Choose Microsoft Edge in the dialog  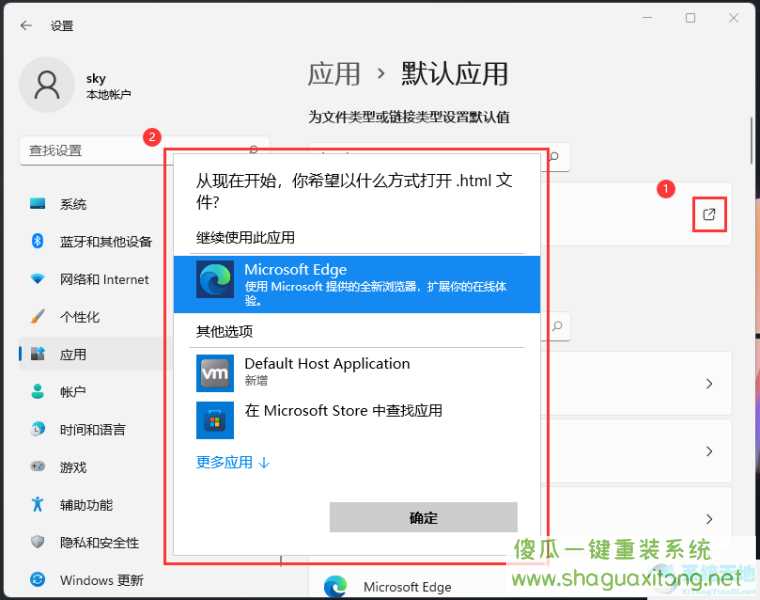pyautogui.click(x=357, y=284)
